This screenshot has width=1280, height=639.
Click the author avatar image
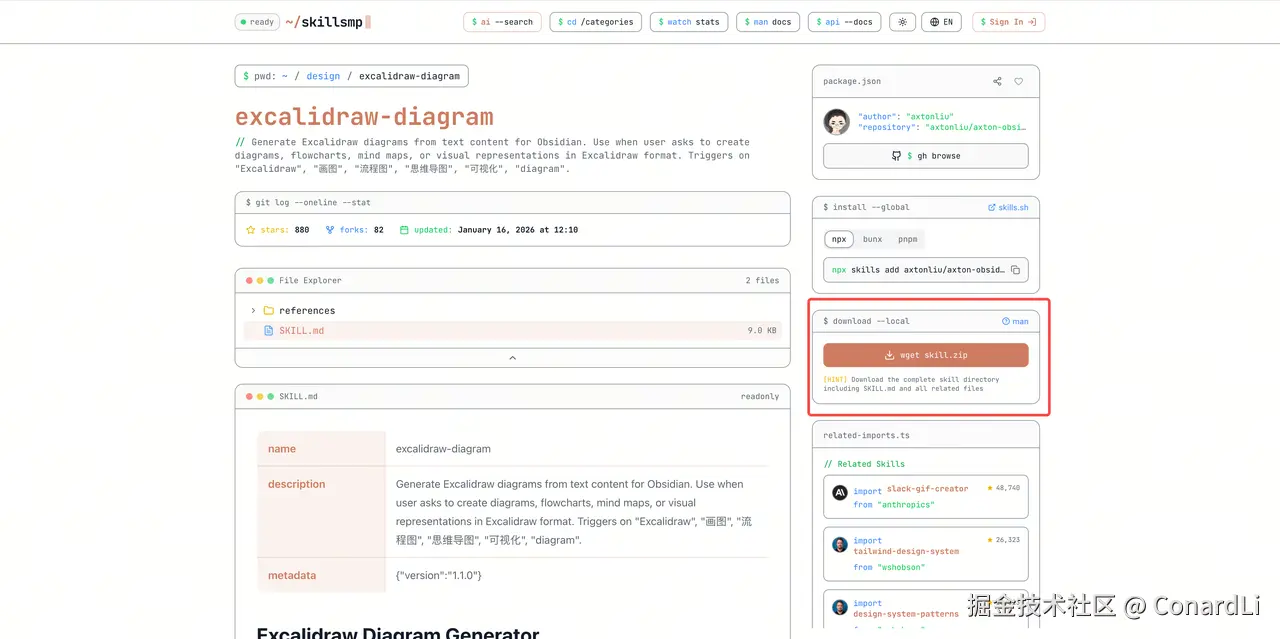836,122
